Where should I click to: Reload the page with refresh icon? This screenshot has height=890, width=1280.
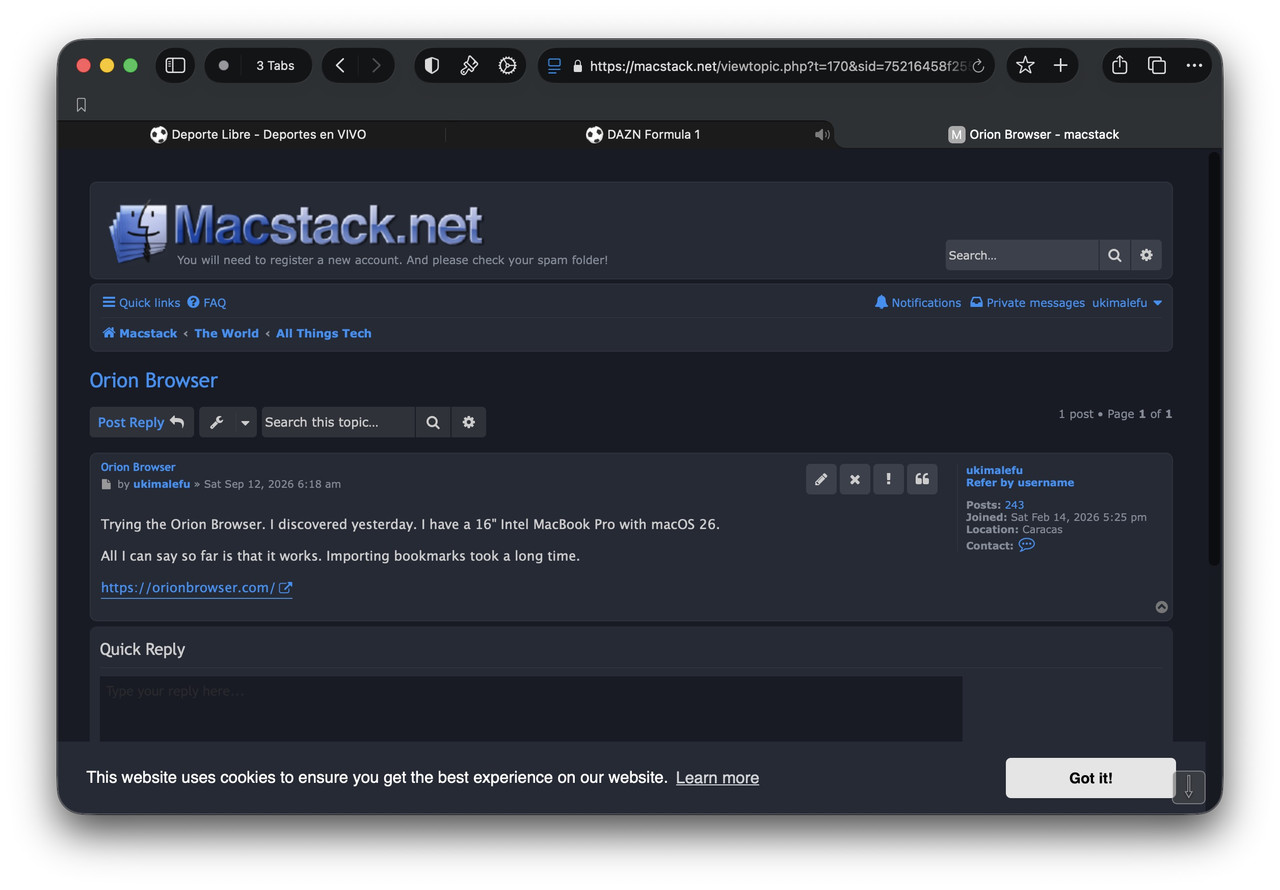(x=978, y=66)
